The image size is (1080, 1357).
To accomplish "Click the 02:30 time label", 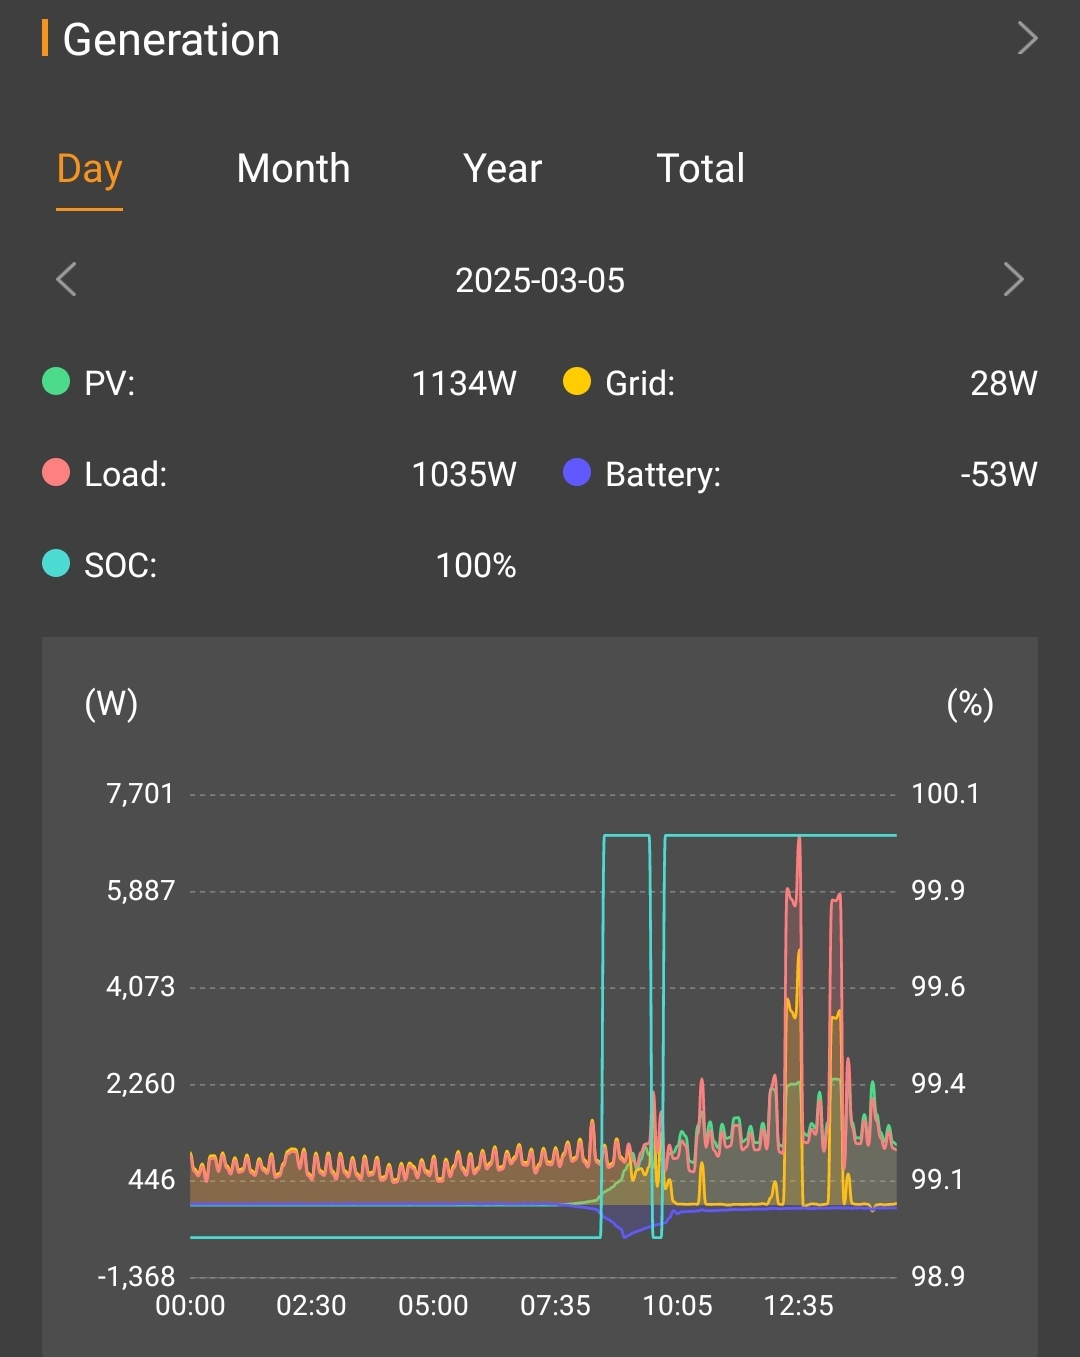I will [311, 1306].
